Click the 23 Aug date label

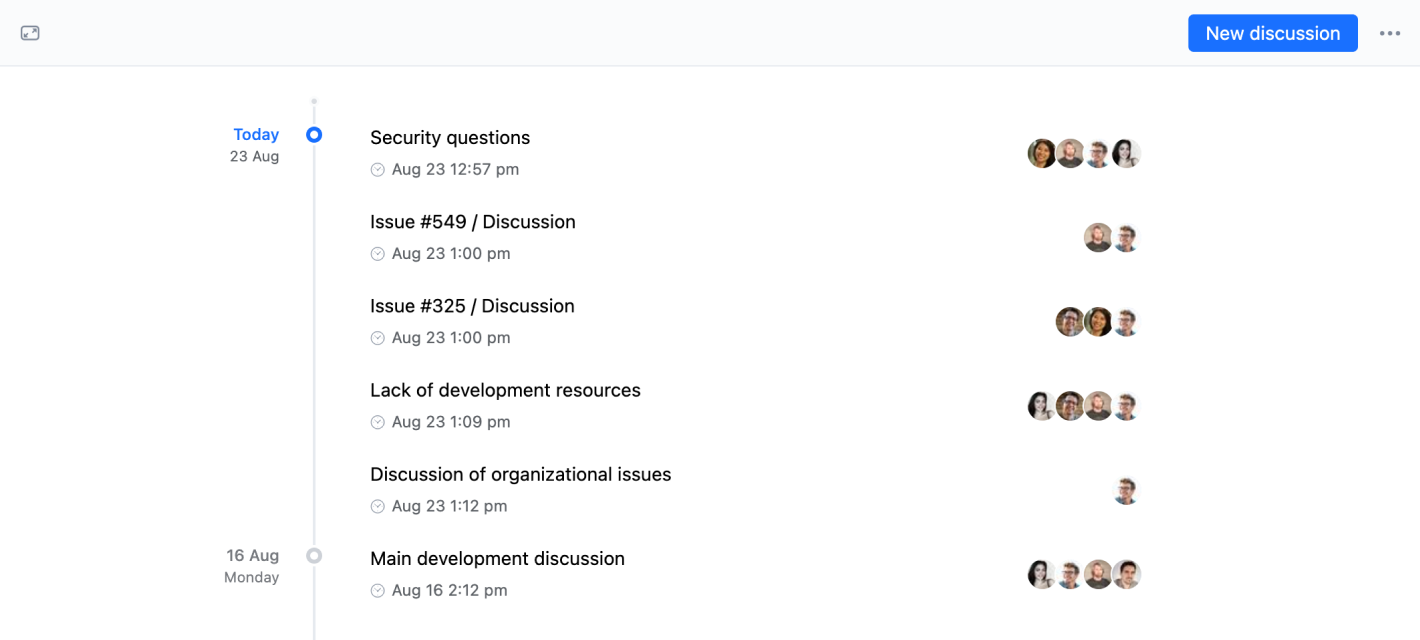(x=254, y=156)
